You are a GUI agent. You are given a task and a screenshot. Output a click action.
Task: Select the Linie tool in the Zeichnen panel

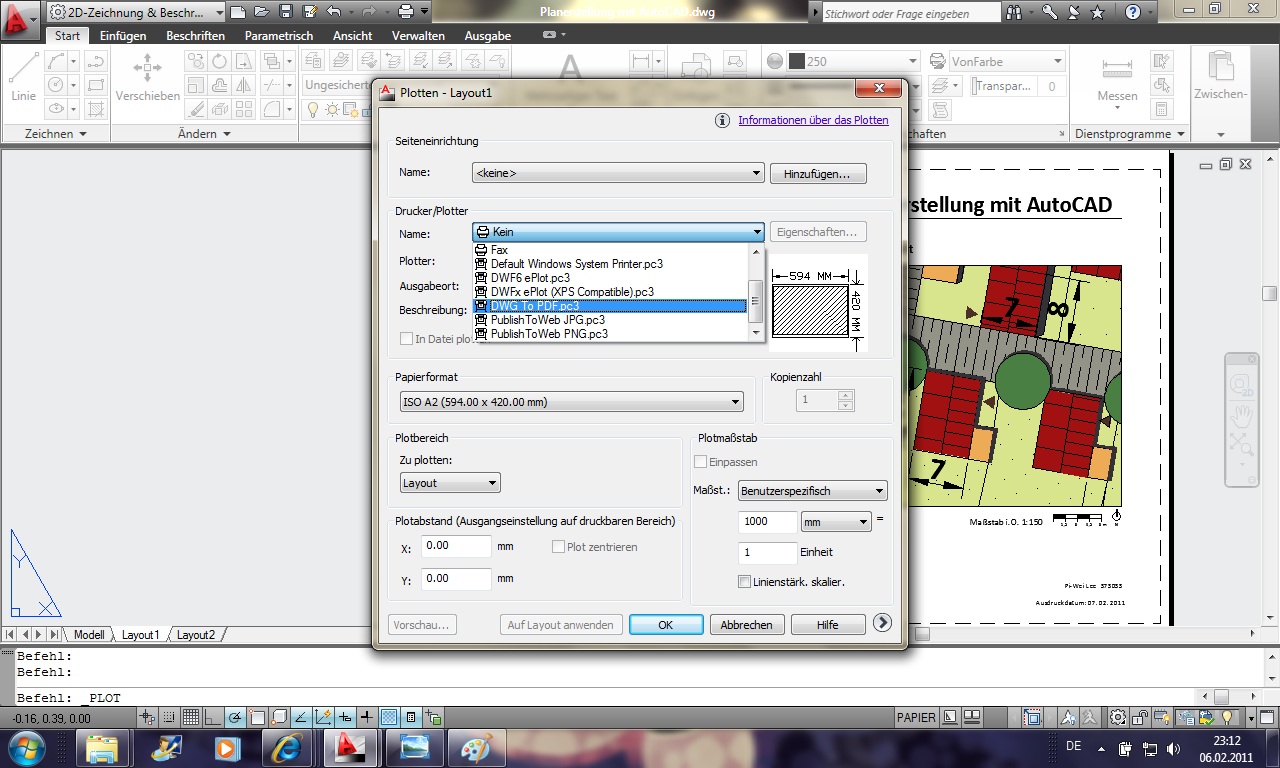(x=22, y=71)
